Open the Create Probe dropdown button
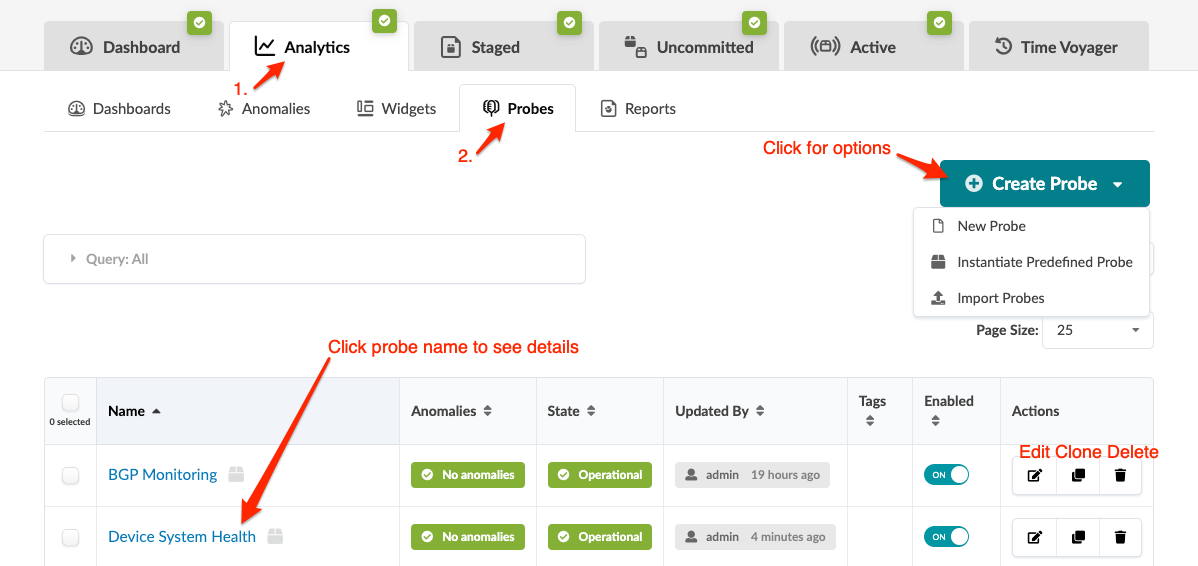Image resolution: width=1198 pixels, height=566 pixels. 1044,184
